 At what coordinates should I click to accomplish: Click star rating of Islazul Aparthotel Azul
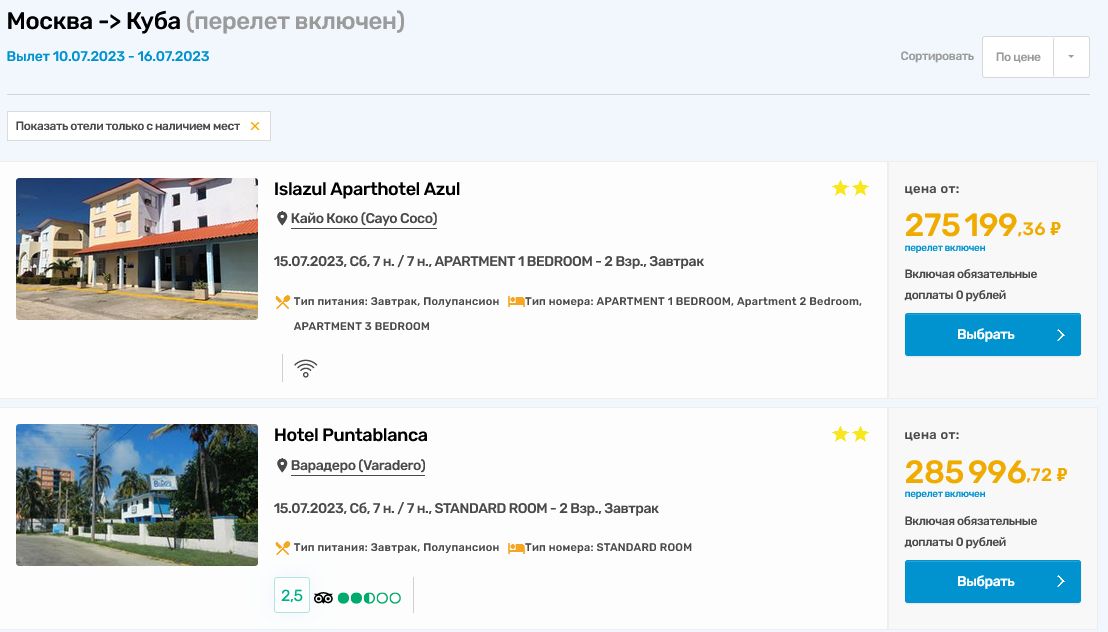click(x=850, y=188)
